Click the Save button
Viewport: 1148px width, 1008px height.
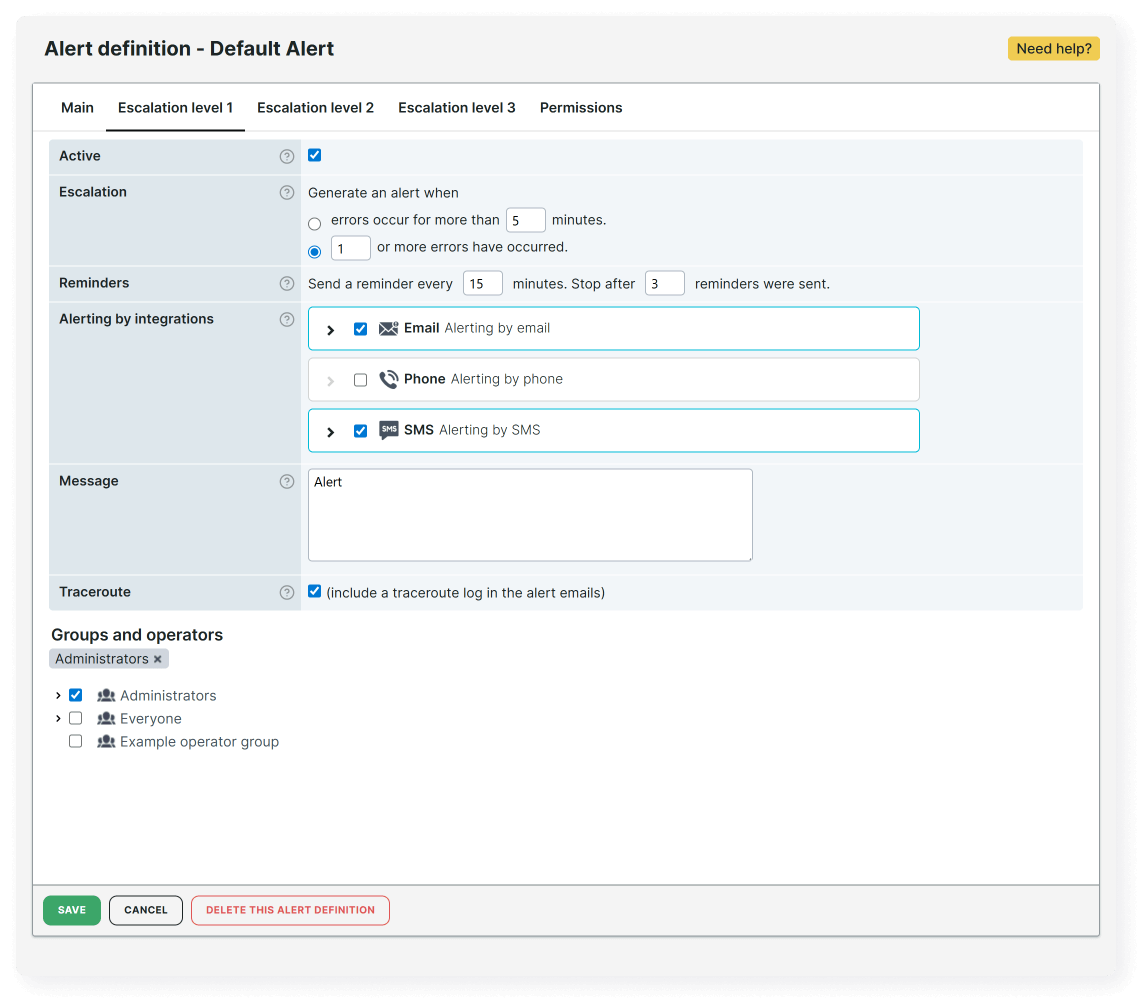71,910
